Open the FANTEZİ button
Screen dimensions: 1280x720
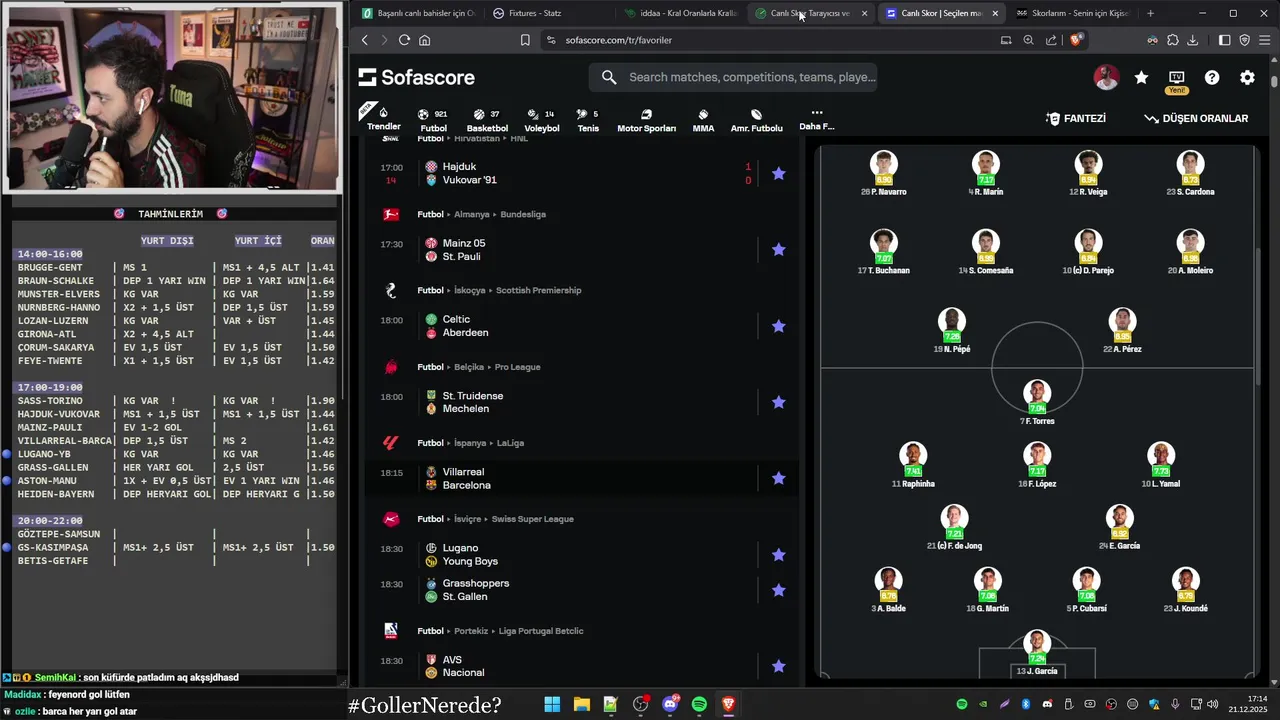point(1076,118)
